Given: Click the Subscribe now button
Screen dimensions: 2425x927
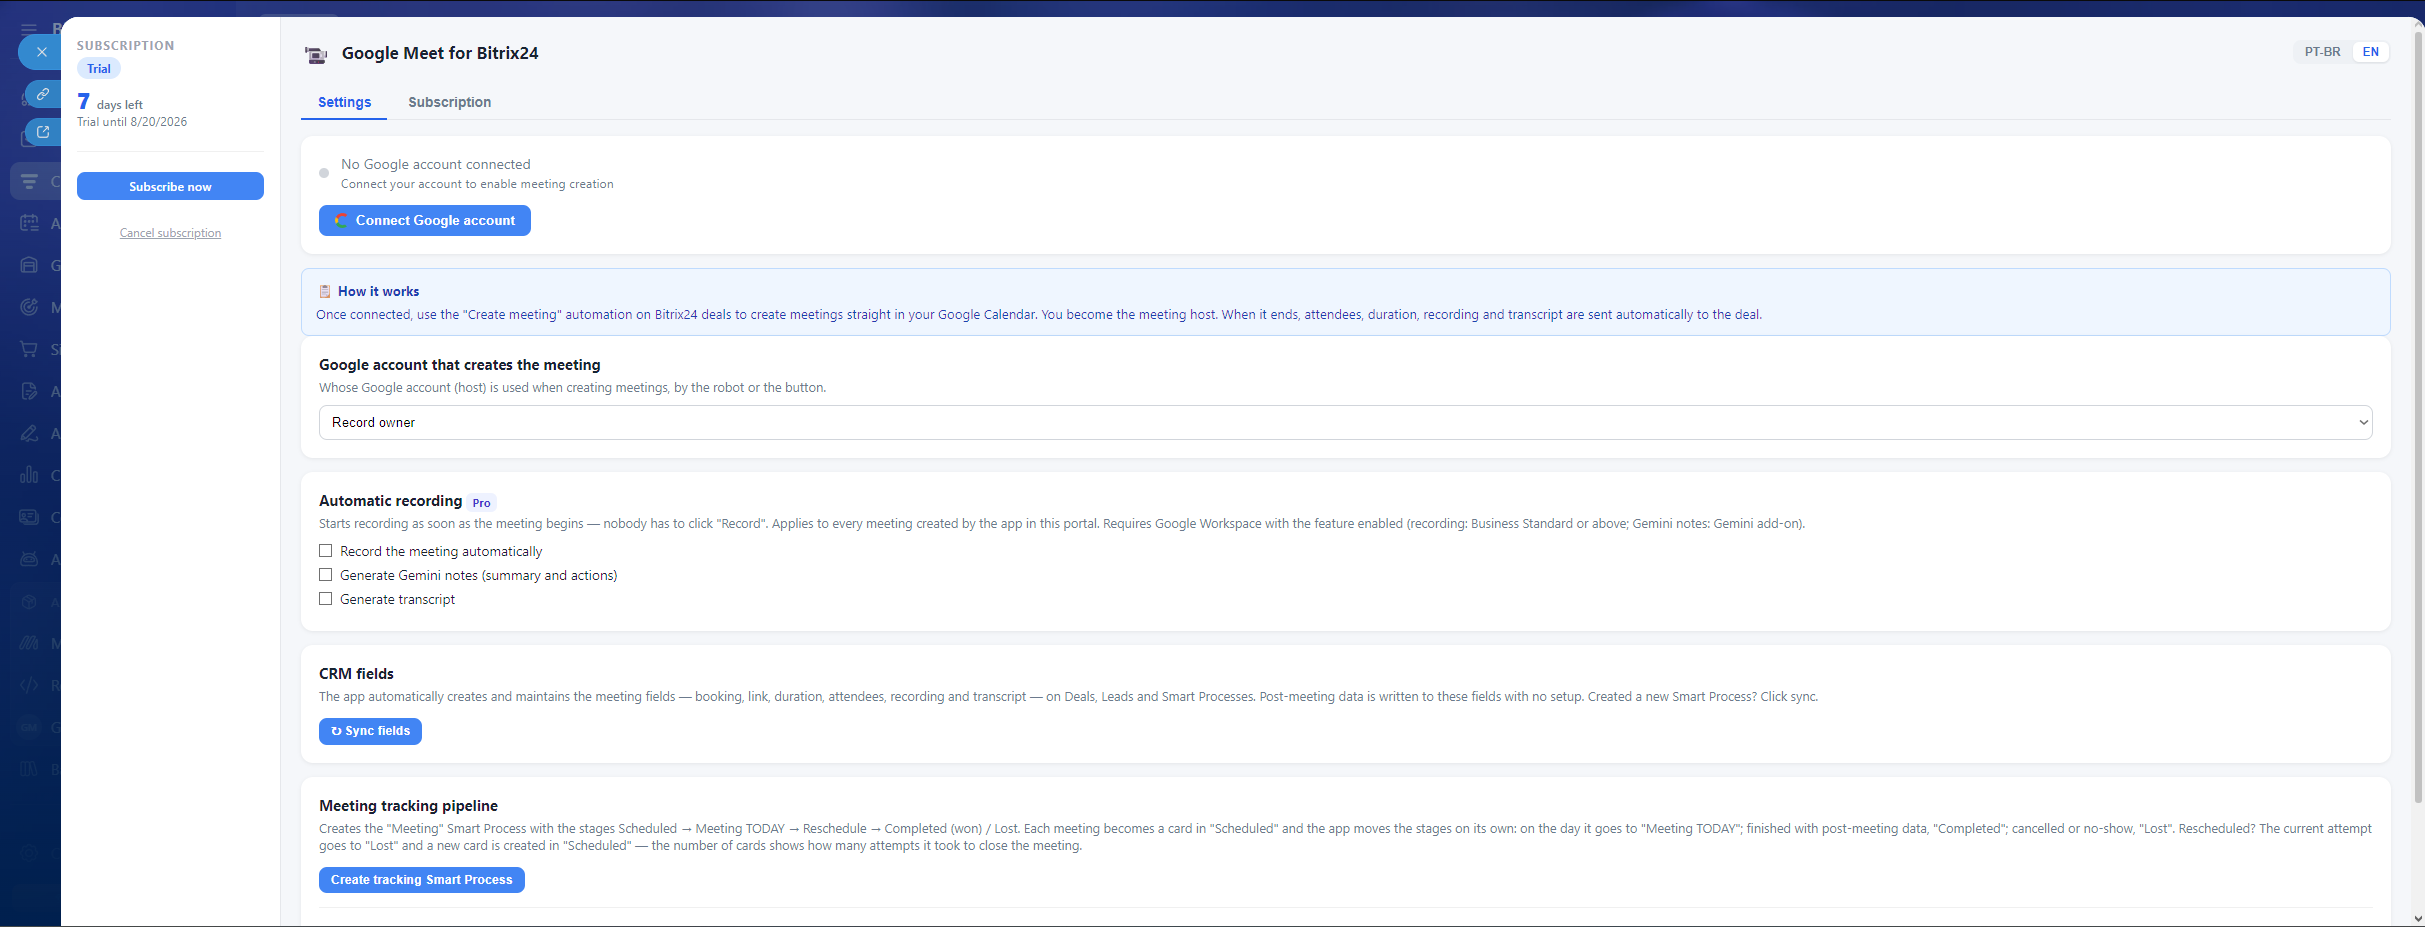Looking at the screenshot, I should 170,187.
